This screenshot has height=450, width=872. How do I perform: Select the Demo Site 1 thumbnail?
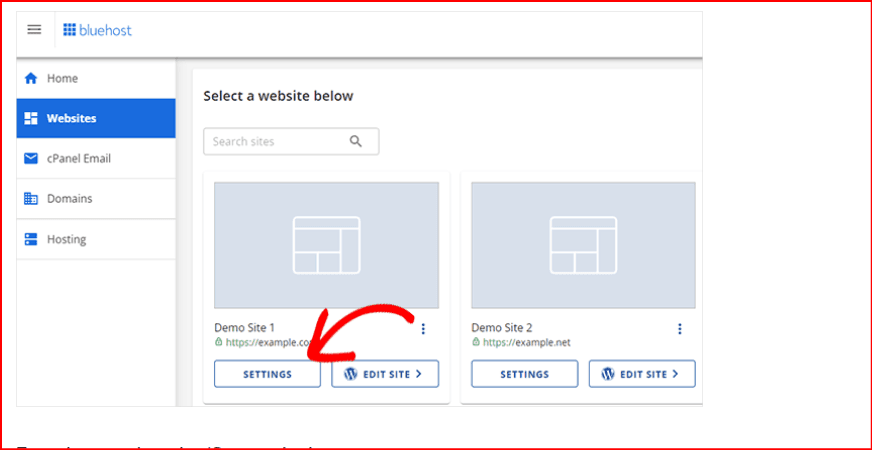point(326,245)
